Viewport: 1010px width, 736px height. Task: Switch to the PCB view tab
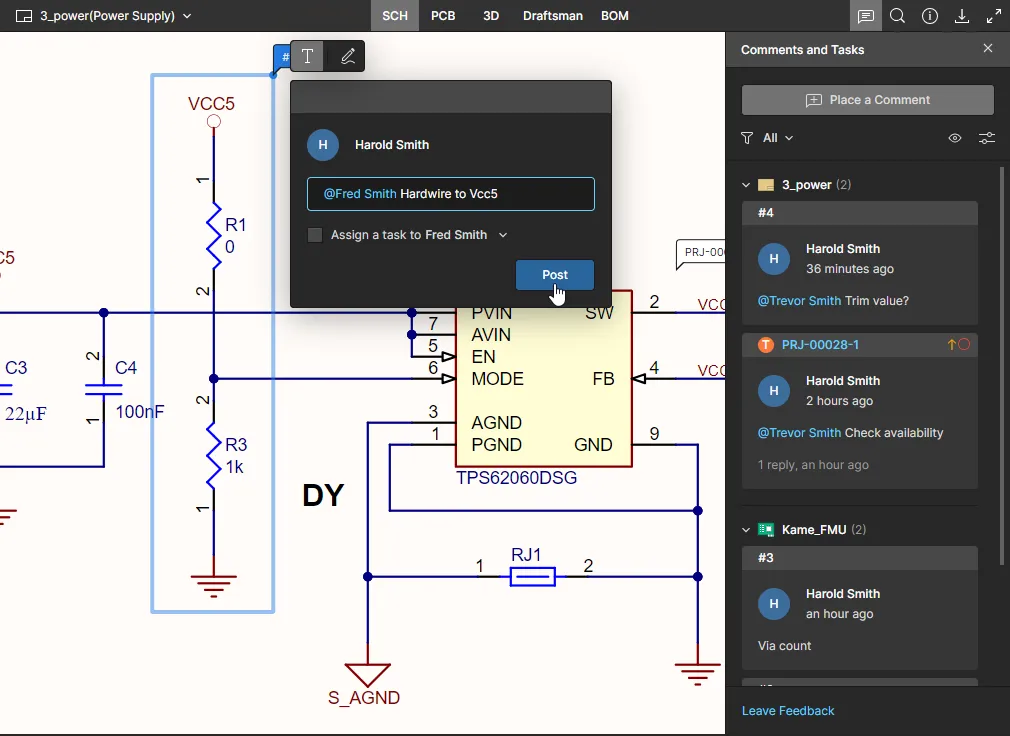coord(443,16)
